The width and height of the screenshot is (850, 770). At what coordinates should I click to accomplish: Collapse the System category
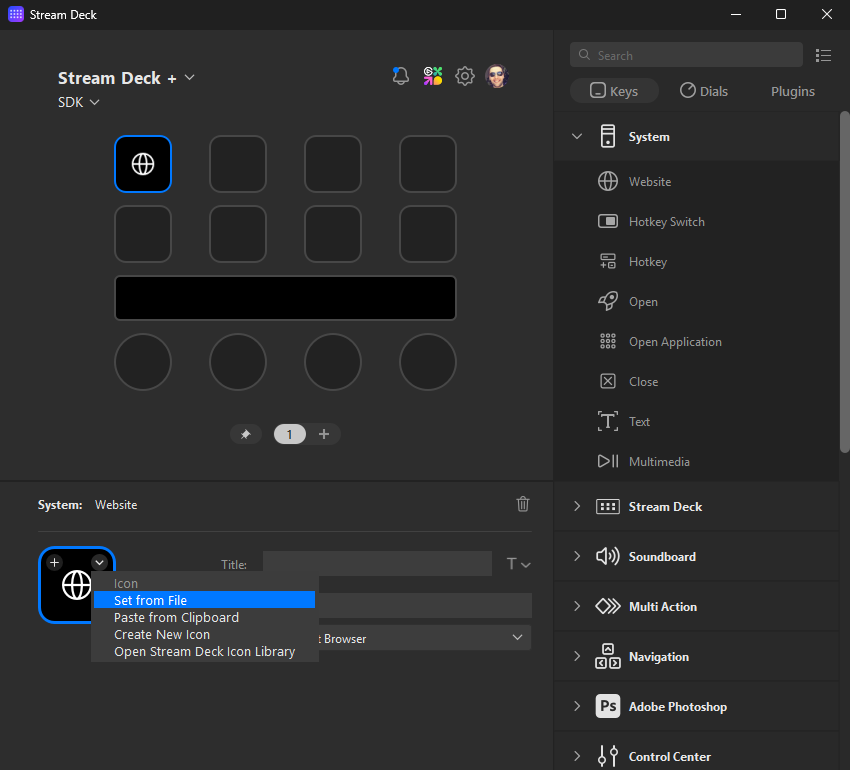tap(577, 137)
